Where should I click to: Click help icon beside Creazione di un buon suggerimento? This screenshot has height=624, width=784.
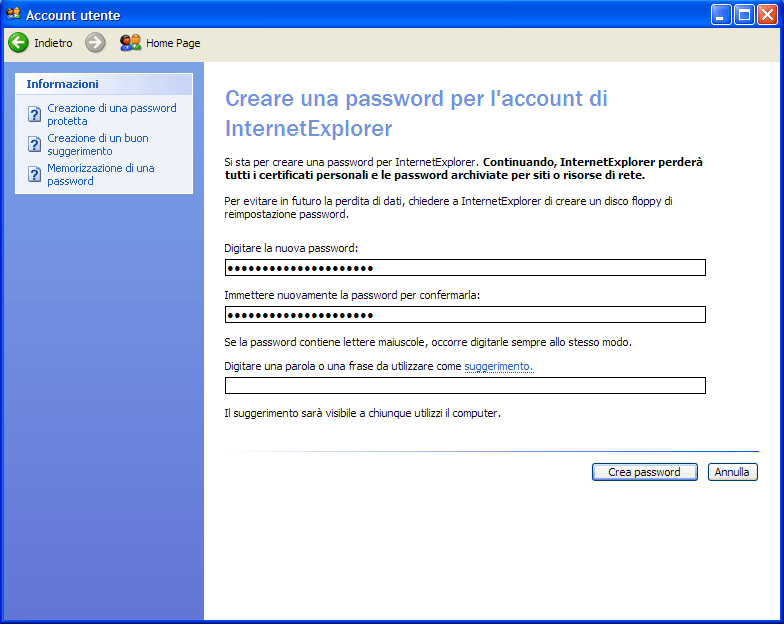tap(34, 144)
